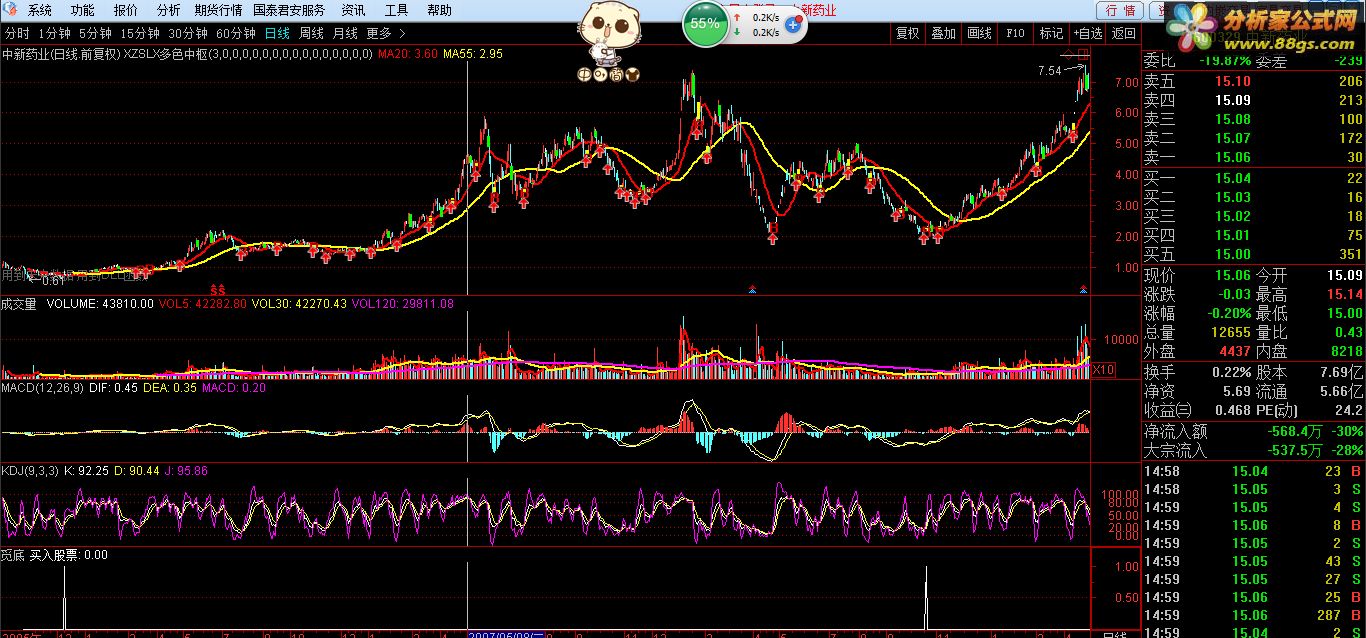Open the 帮助 menu
Image resolution: width=1366 pixels, height=638 pixels.
(439, 10)
